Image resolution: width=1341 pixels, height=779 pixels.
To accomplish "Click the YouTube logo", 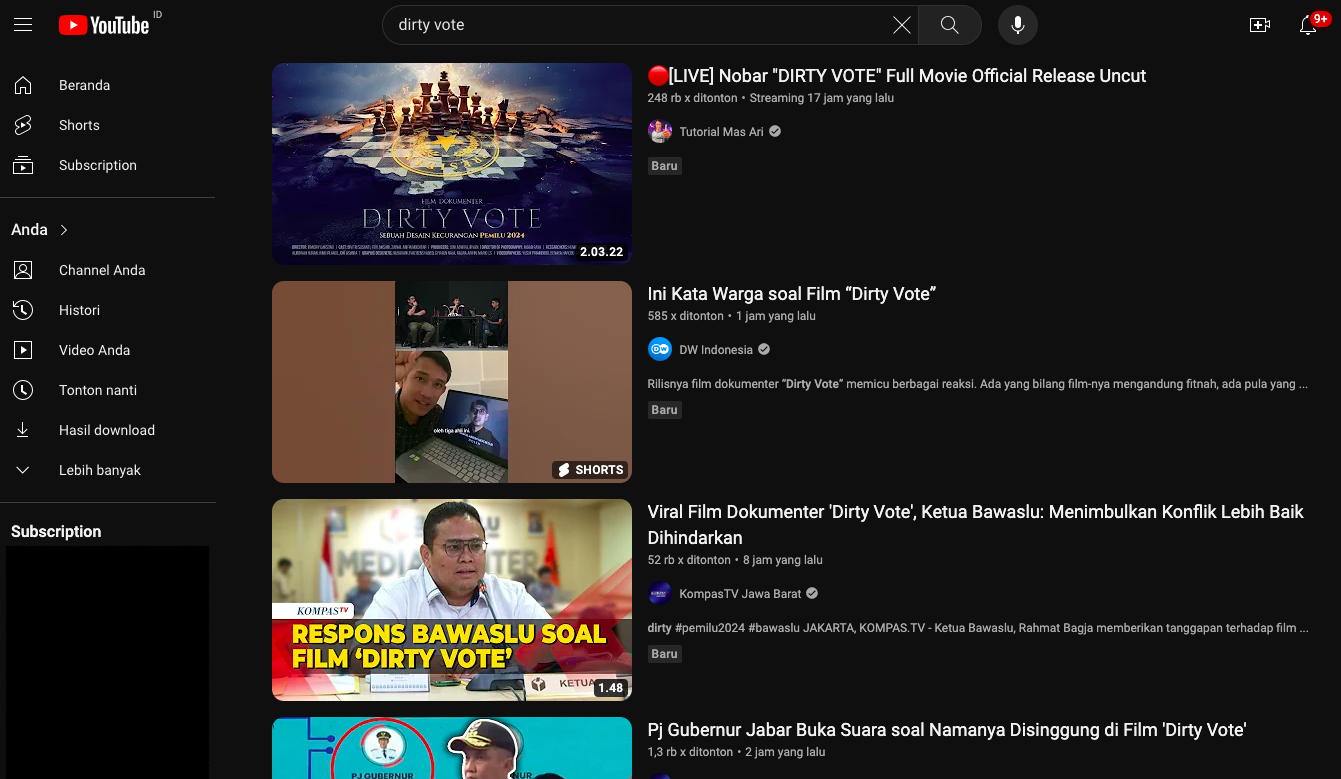I will (104, 25).
